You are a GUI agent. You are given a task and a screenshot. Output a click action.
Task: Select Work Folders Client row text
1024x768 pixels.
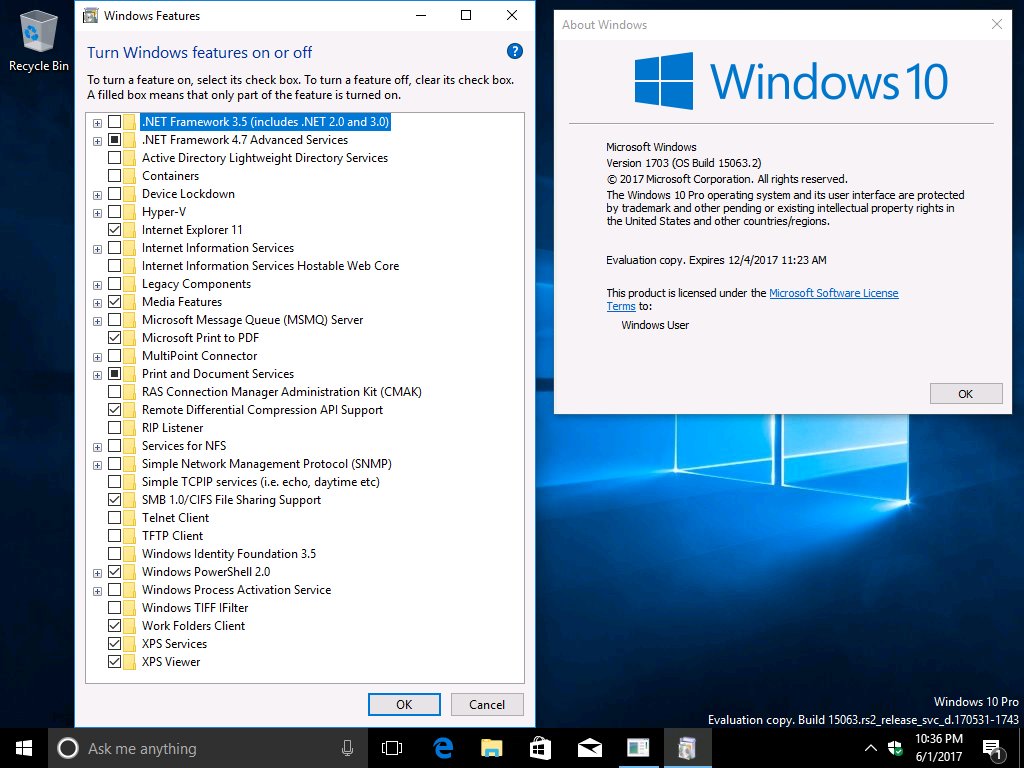(x=193, y=626)
